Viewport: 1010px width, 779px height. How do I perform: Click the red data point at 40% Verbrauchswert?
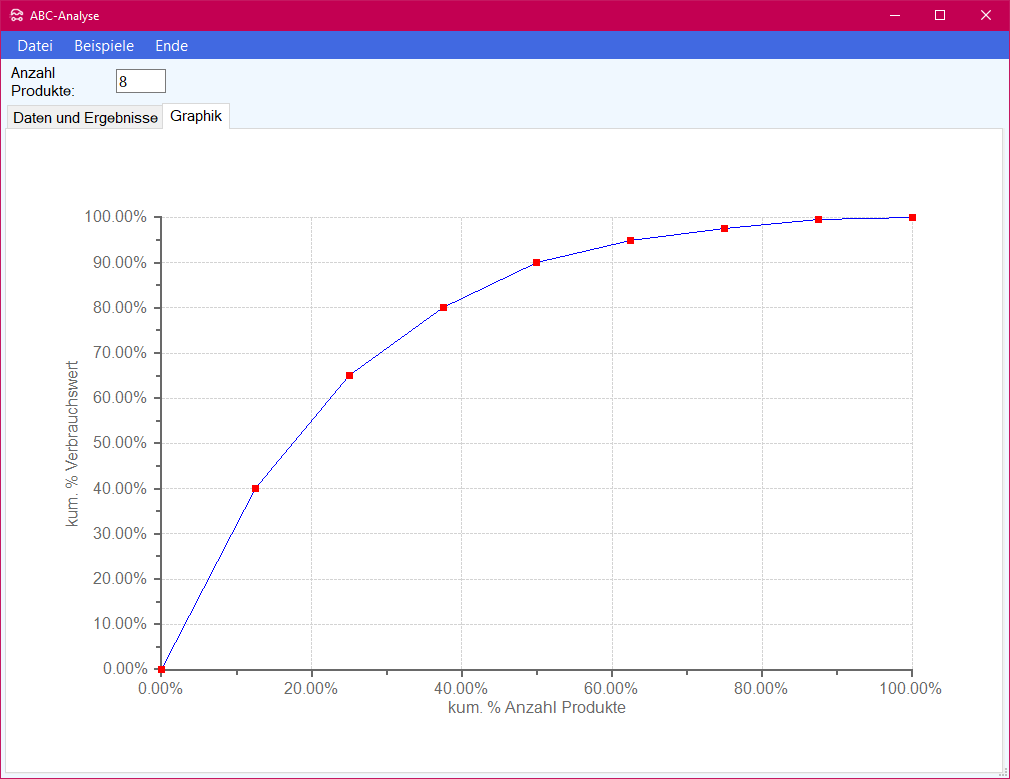[x=256, y=488]
